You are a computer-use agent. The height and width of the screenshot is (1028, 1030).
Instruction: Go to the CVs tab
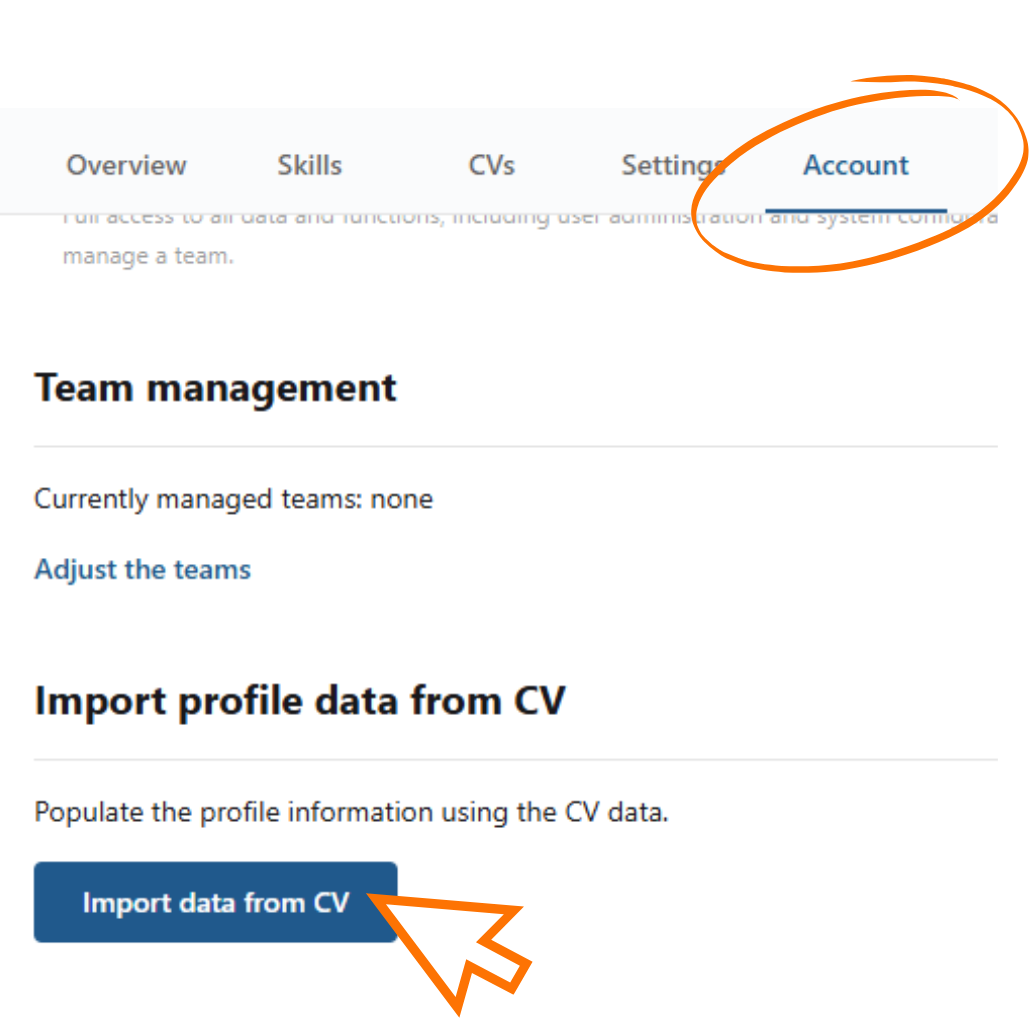pyautogui.click(x=491, y=165)
